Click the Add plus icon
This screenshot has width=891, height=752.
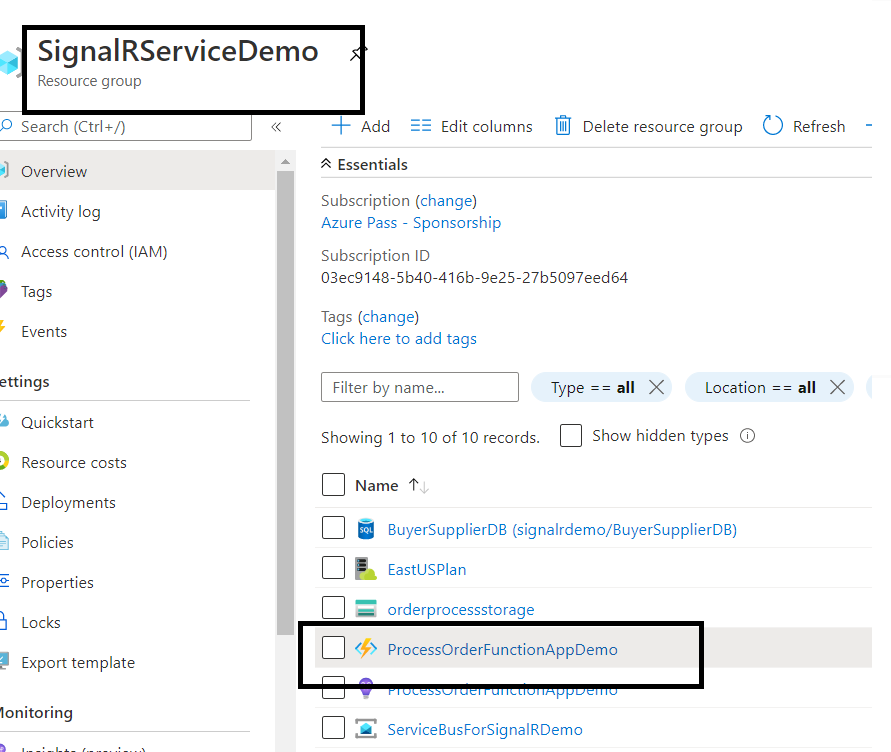click(341, 126)
